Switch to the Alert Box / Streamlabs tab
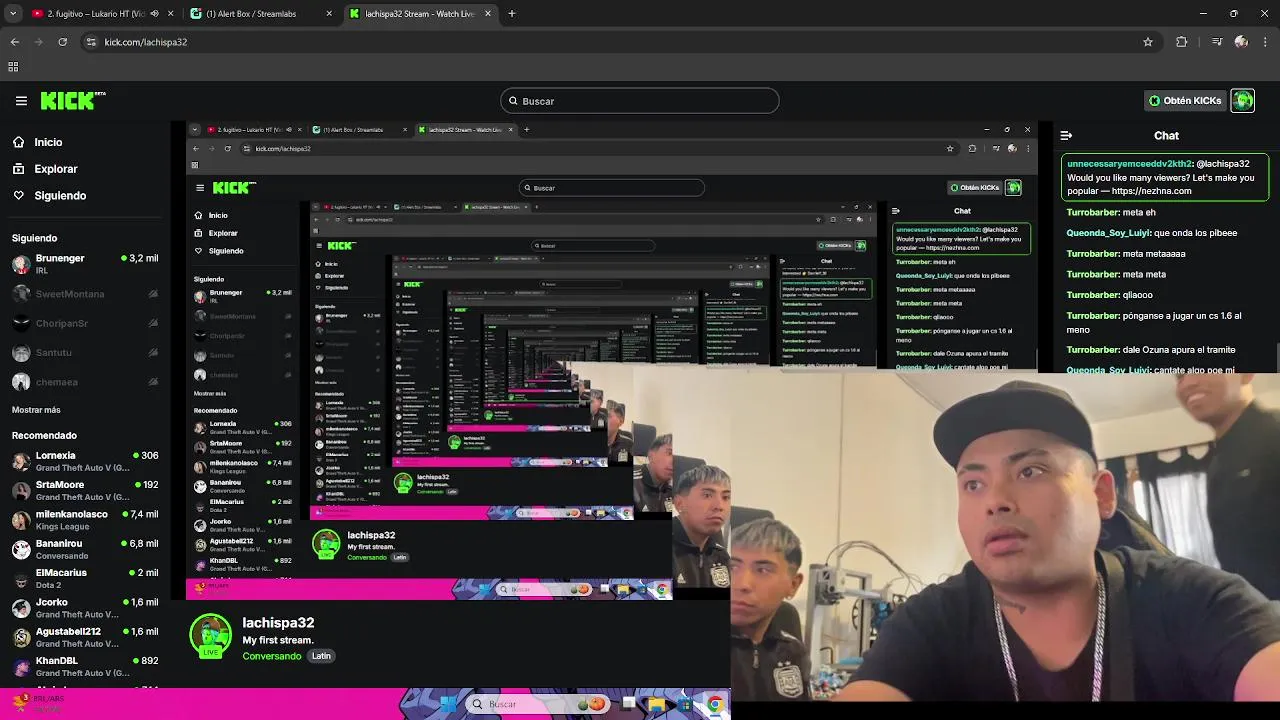The image size is (1280, 720). click(x=260, y=14)
